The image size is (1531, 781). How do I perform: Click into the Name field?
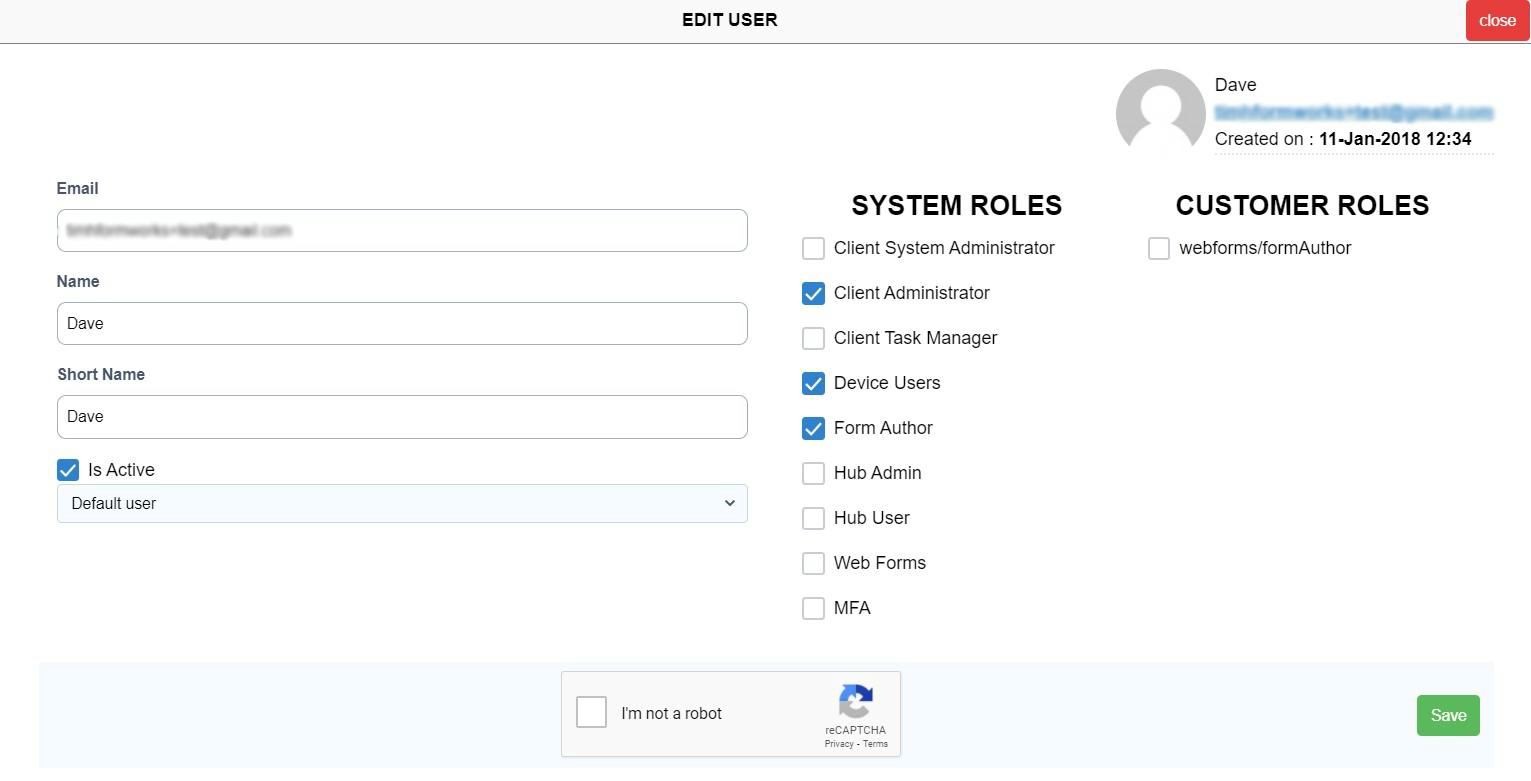(402, 323)
